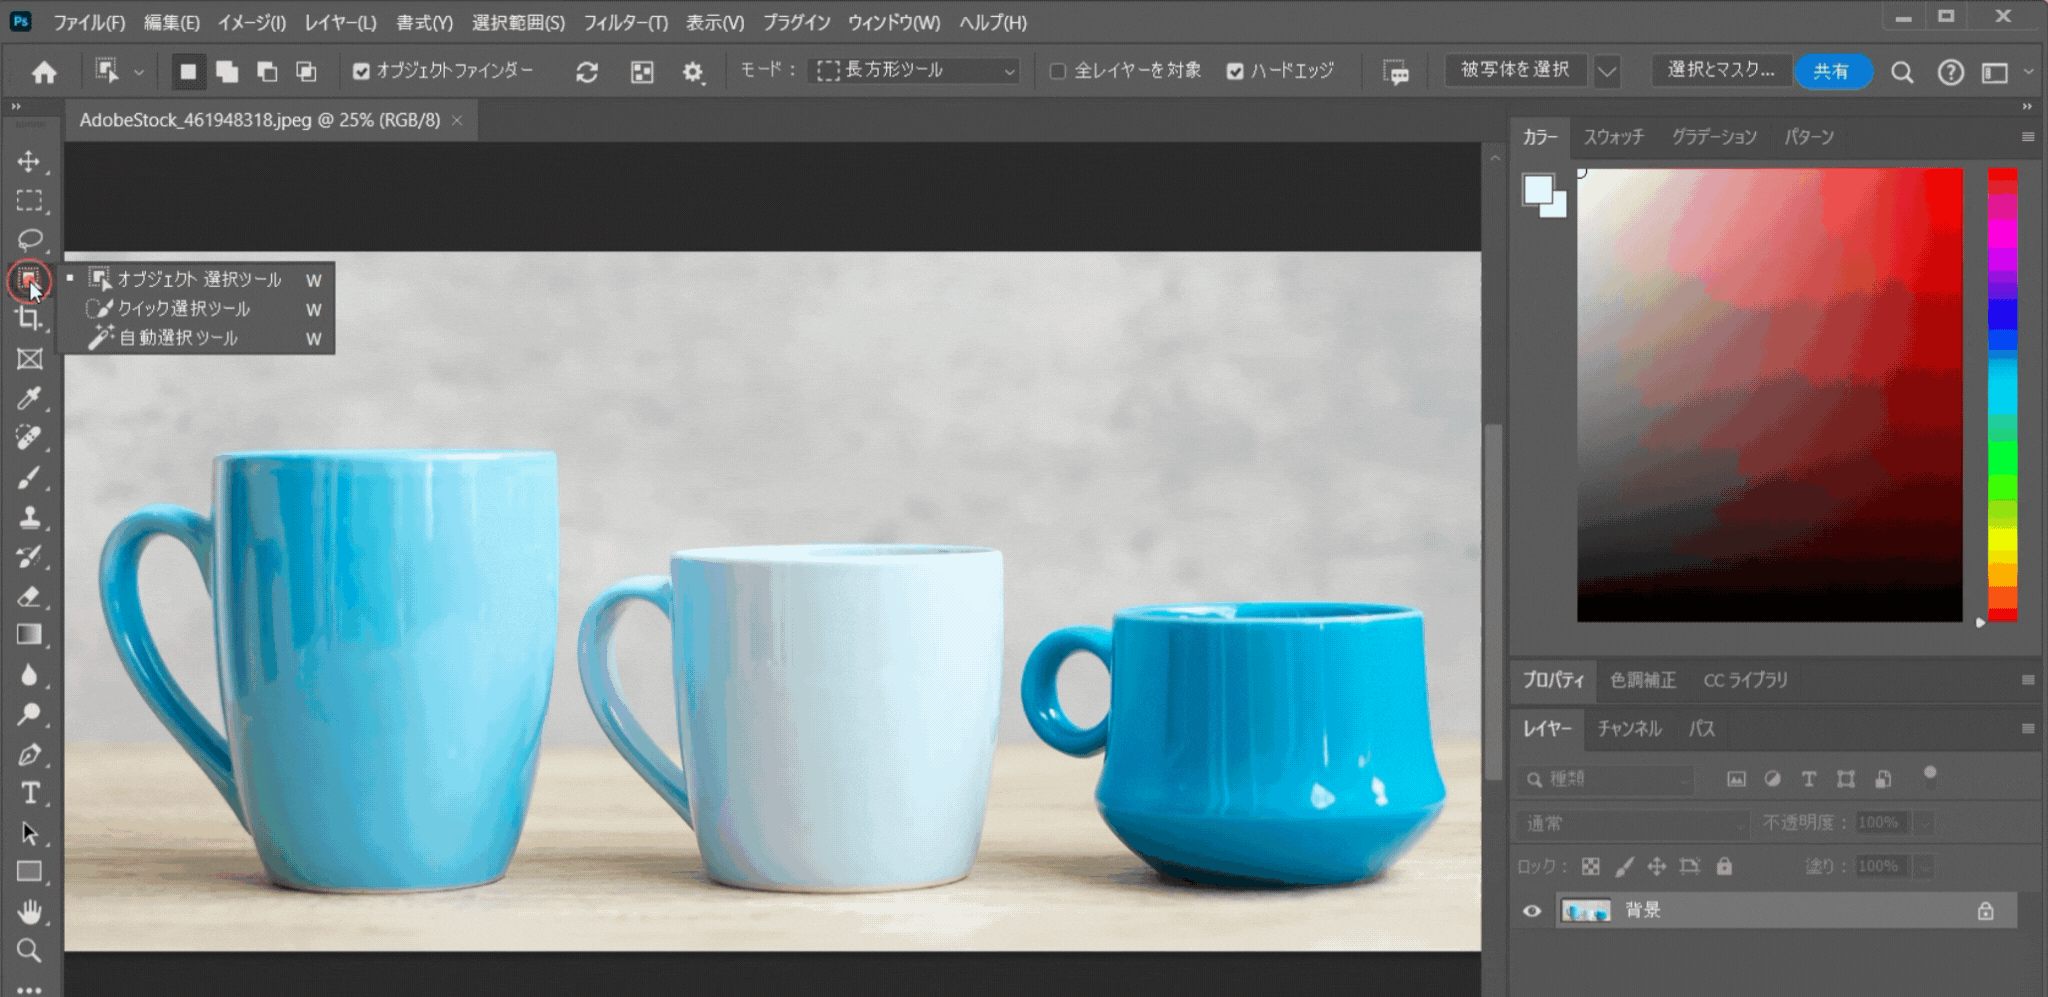The height and width of the screenshot is (997, 2048).
Task: Select the Eyedropper tool
Action: click(x=29, y=398)
